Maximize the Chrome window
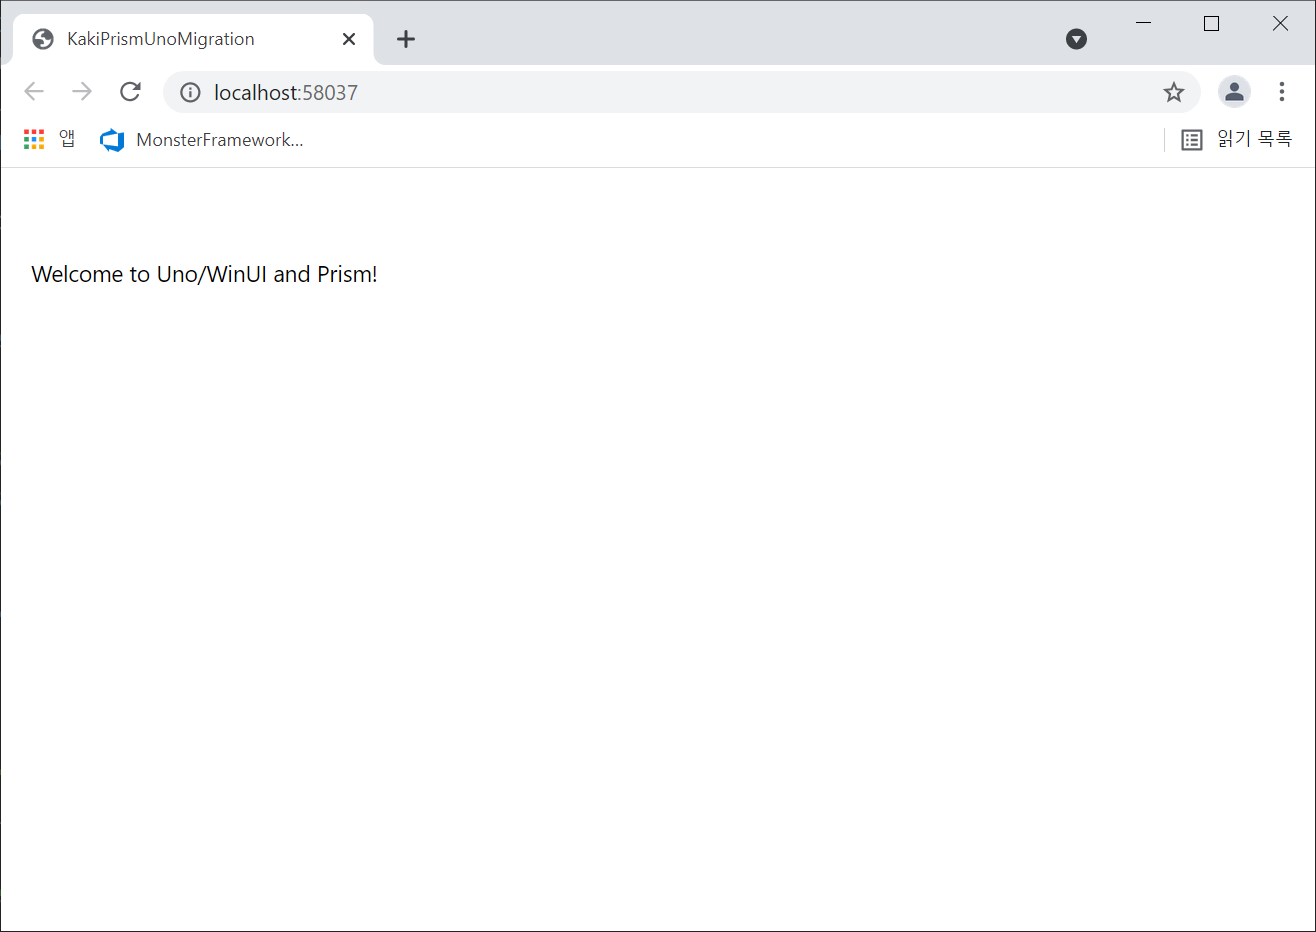Image resolution: width=1316 pixels, height=932 pixels. (1211, 23)
